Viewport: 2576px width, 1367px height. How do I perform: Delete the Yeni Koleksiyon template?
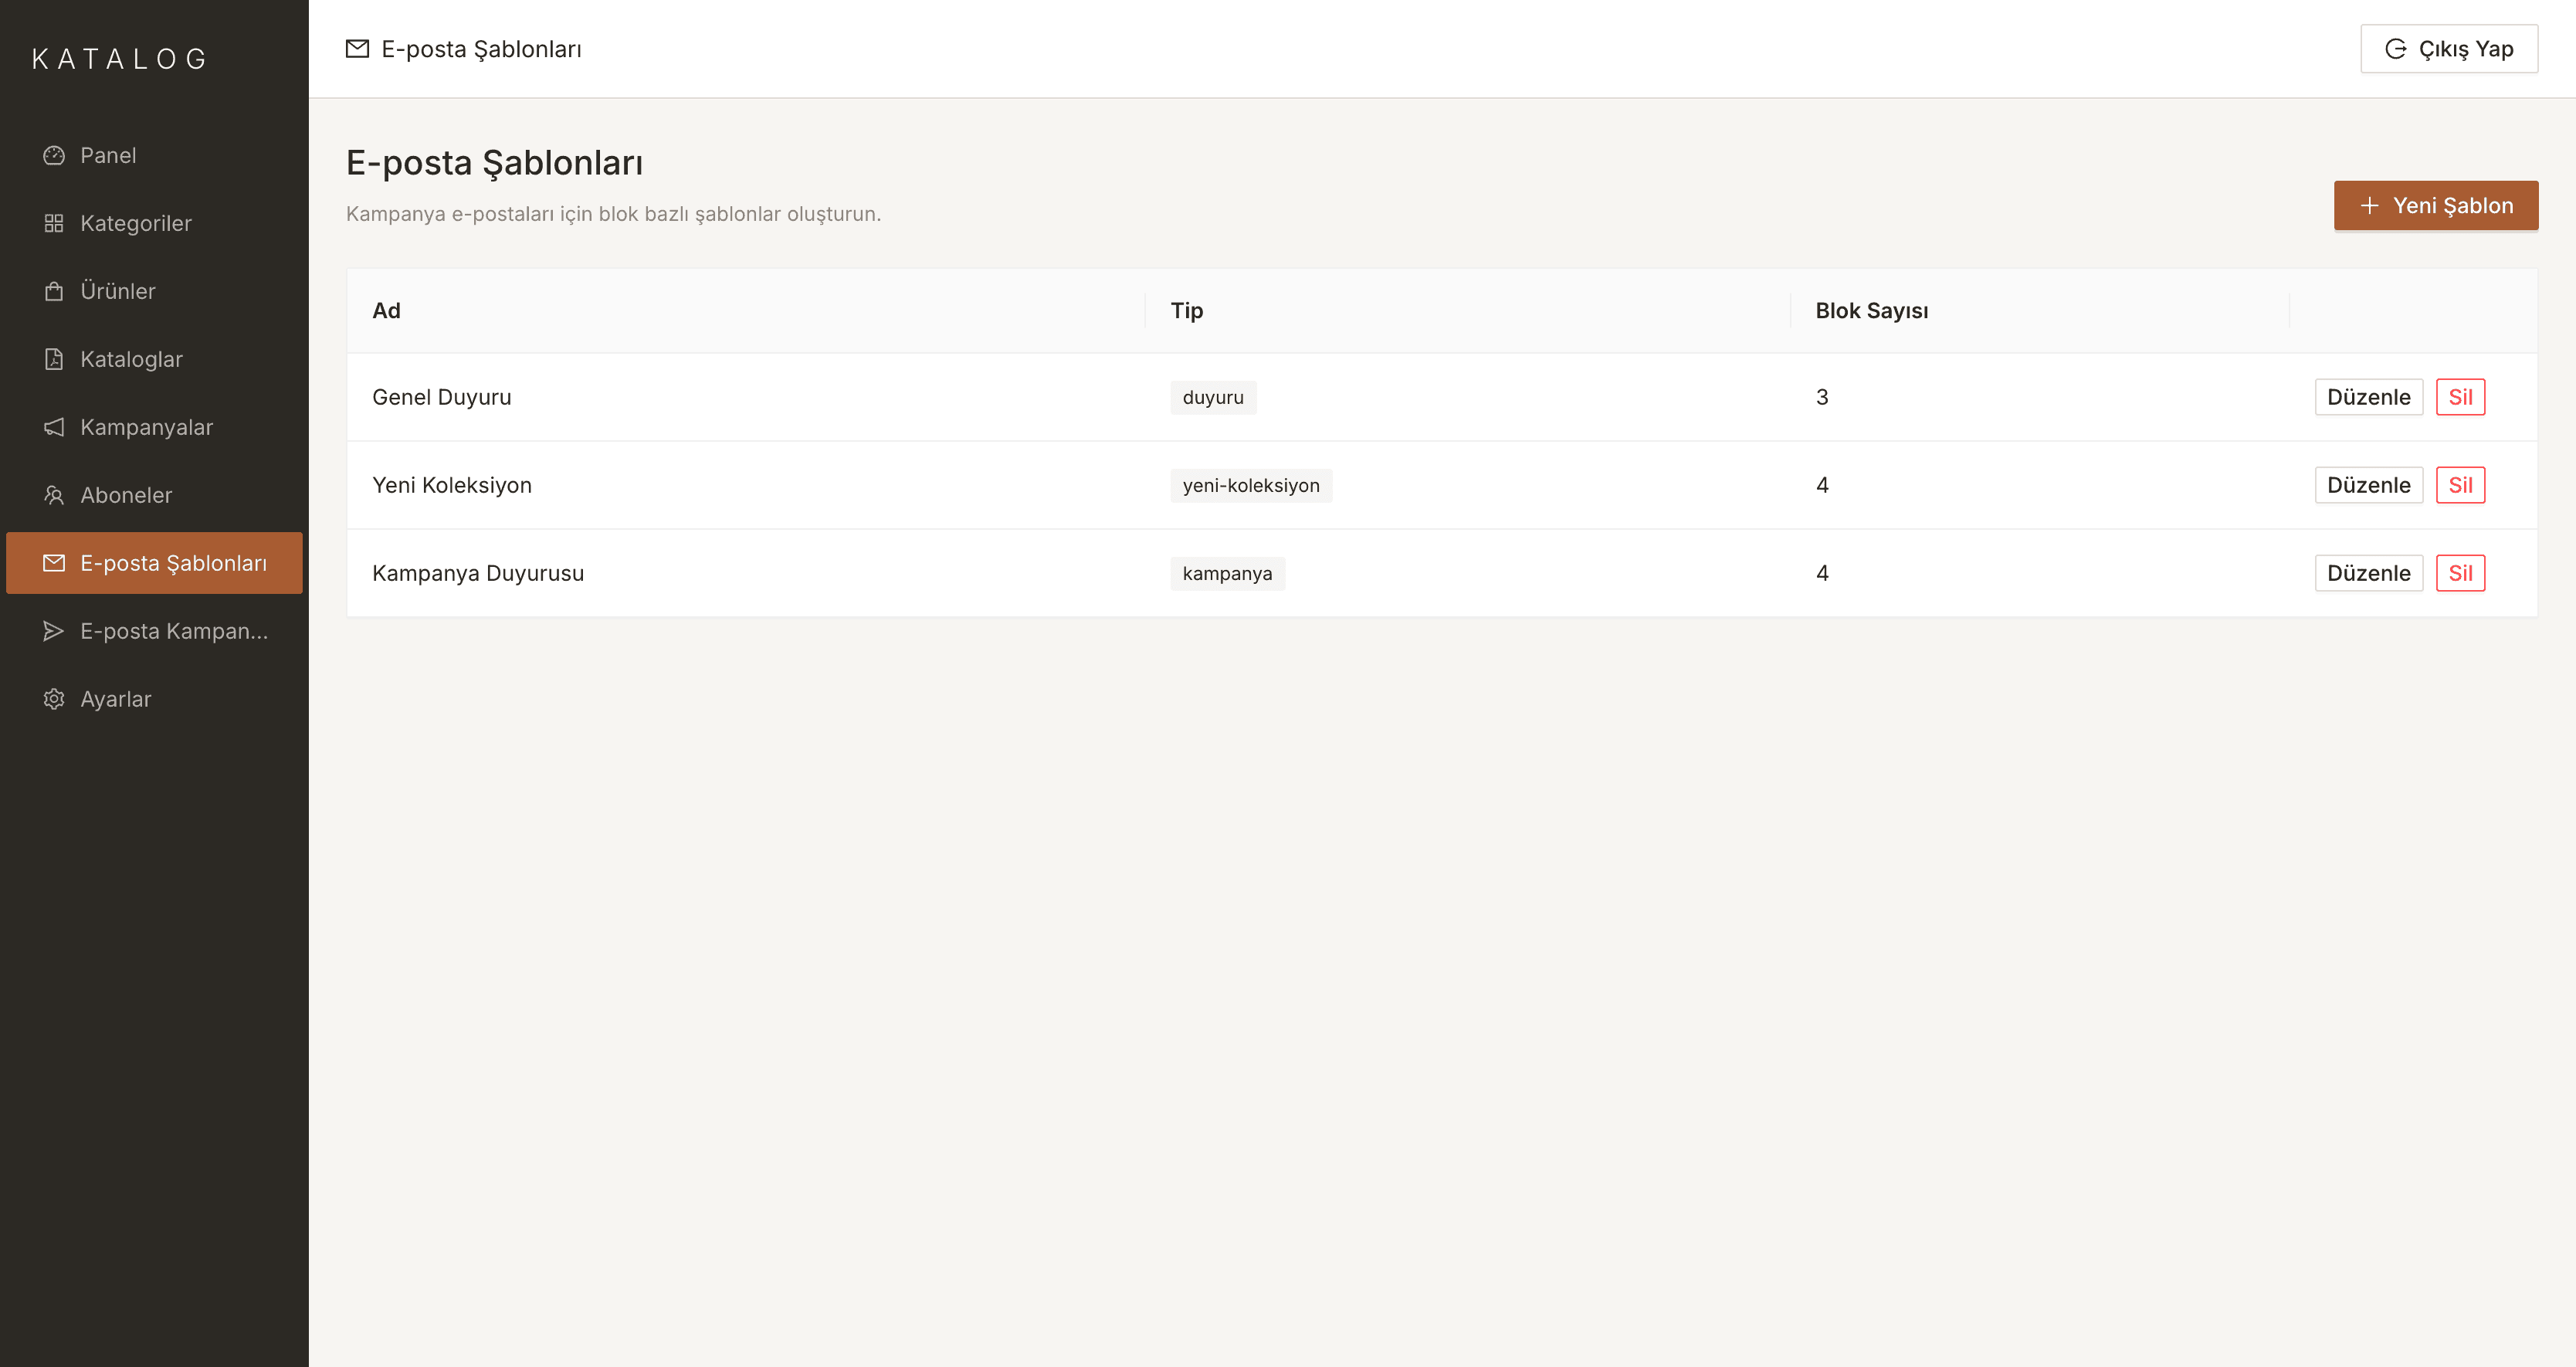point(2460,485)
